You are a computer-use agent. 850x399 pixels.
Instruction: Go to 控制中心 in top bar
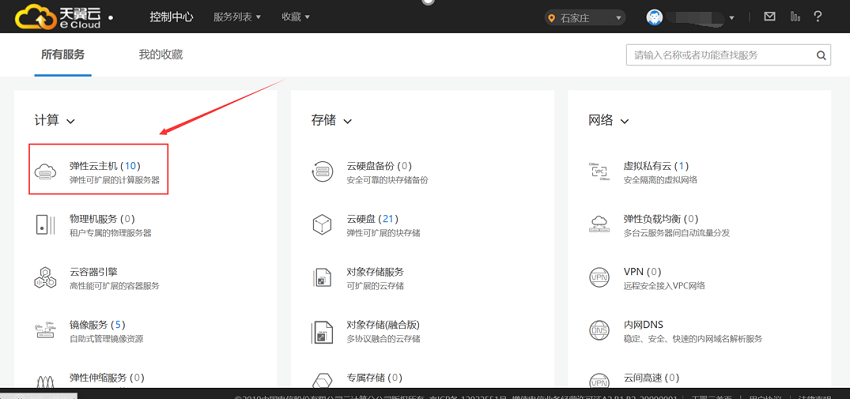coord(171,17)
